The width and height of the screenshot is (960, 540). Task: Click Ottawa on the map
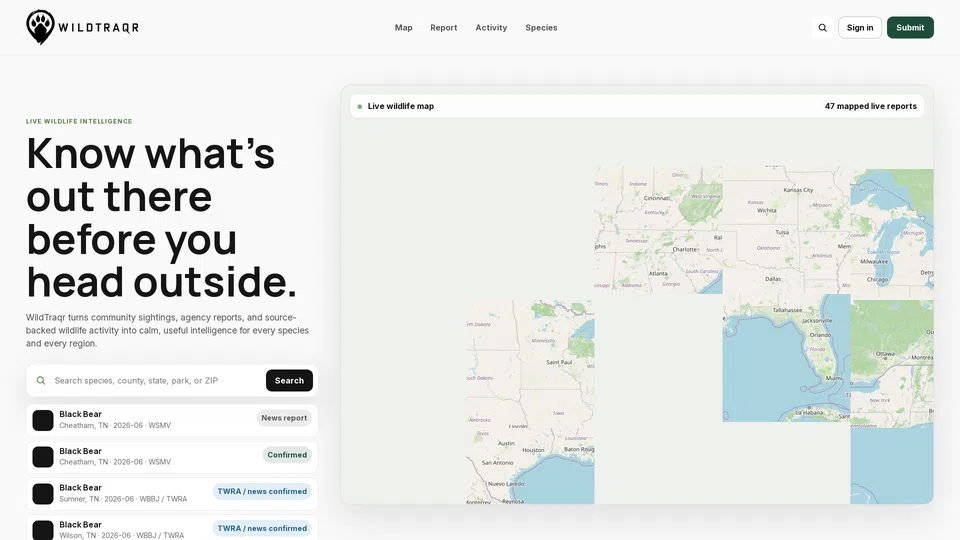[885, 354]
